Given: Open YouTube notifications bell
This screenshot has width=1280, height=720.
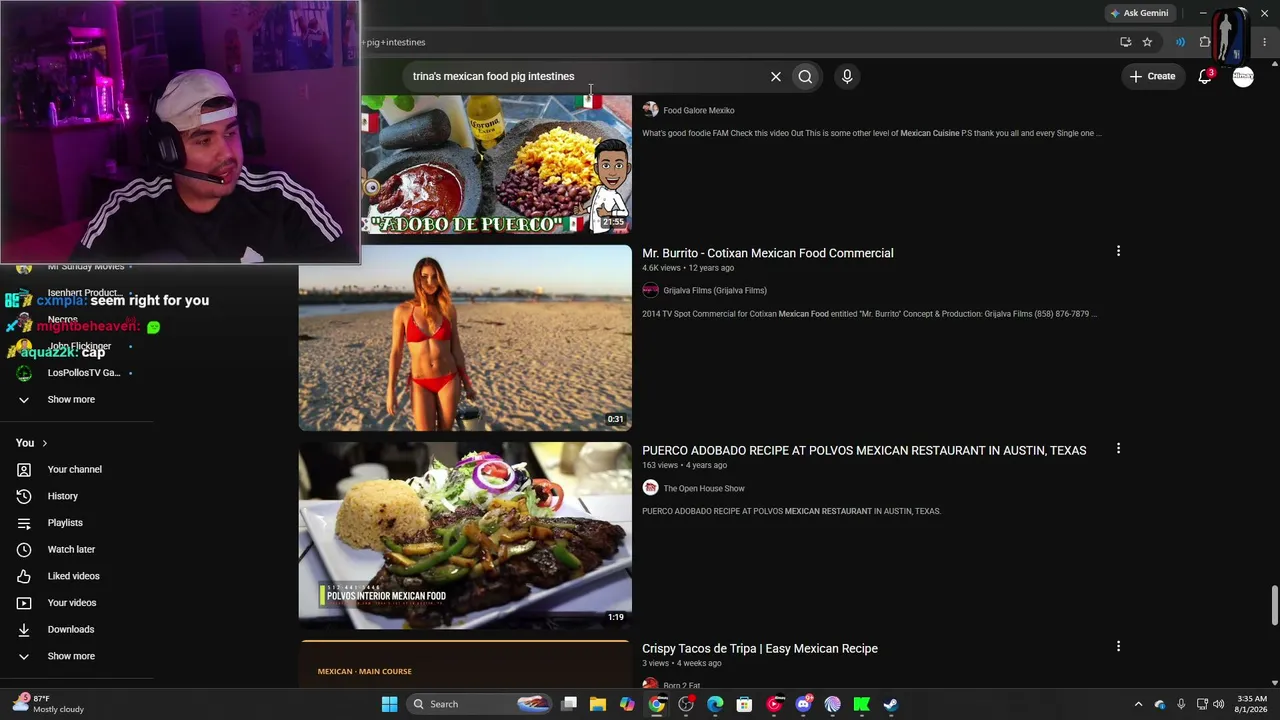Looking at the screenshot, I should tap(1205, 76).
